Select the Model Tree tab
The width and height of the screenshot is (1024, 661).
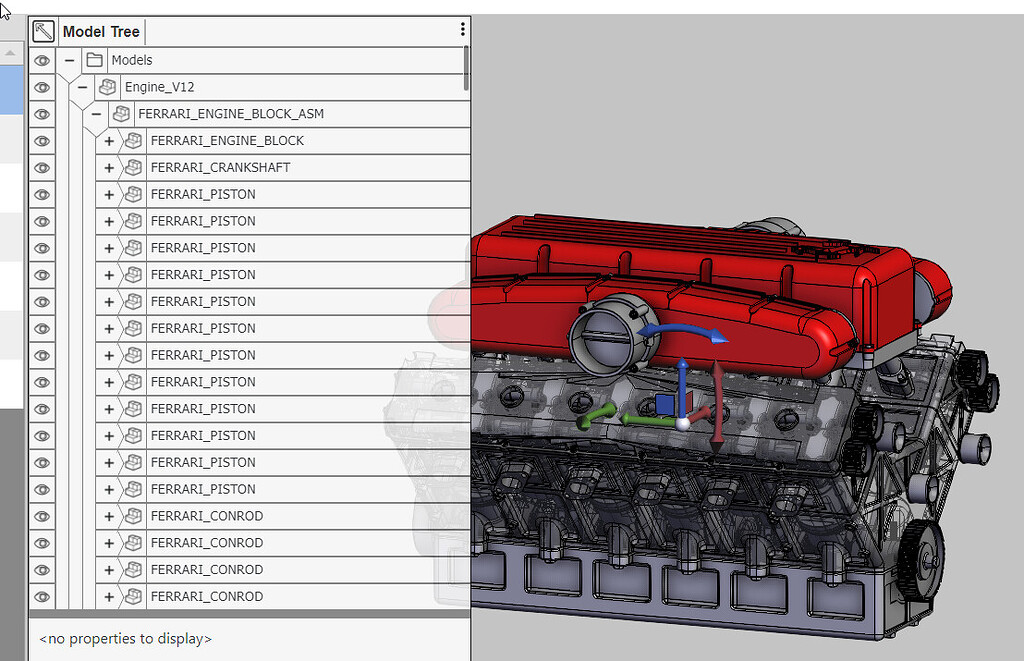click(100, 30)
